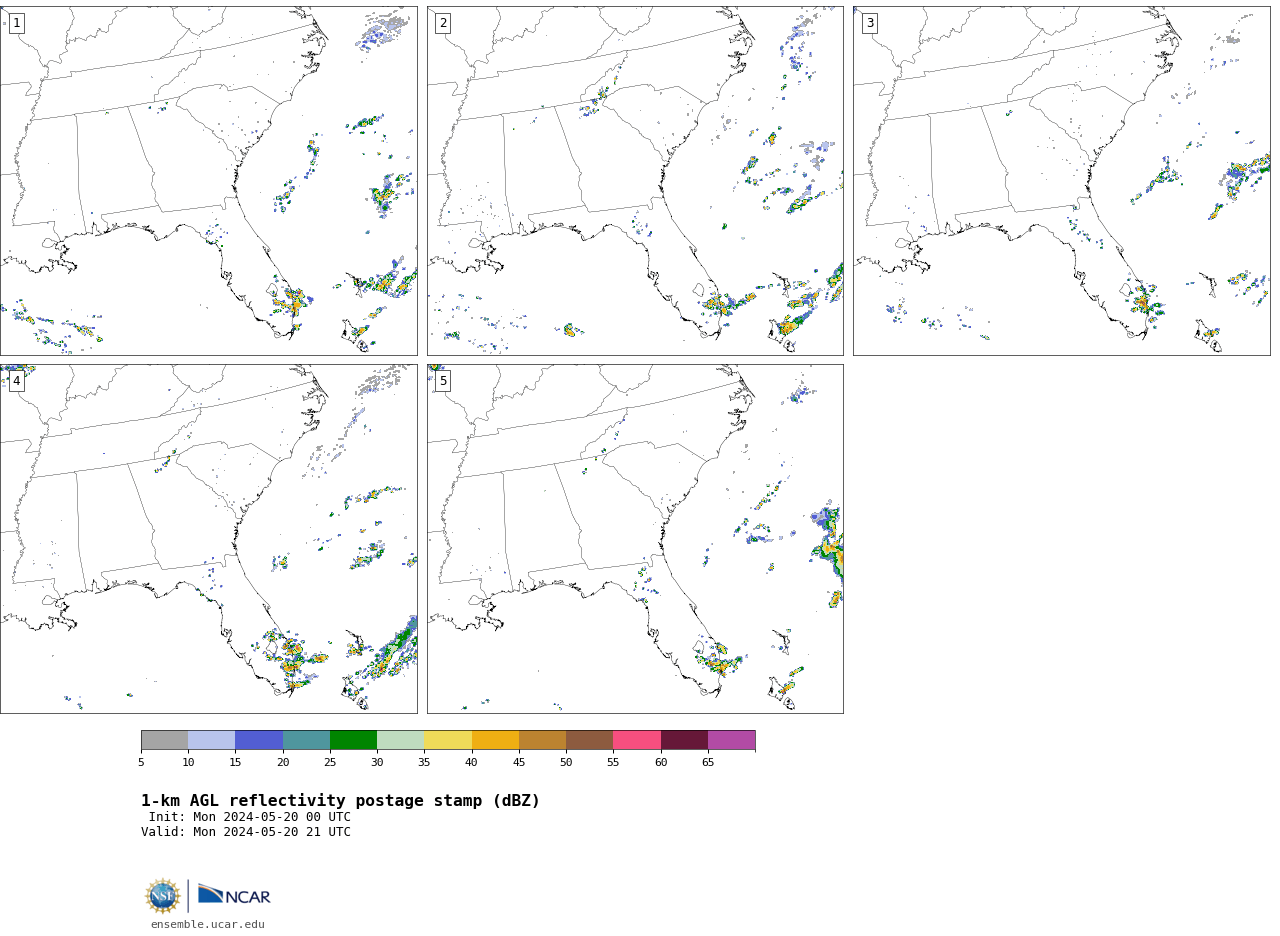Click the colorbar tick label '20'

click(283, 763)
